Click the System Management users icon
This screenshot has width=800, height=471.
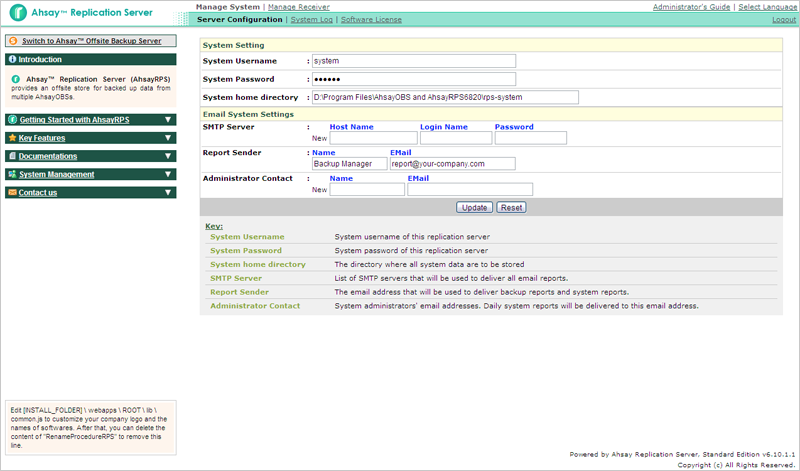tap(13, 175)
